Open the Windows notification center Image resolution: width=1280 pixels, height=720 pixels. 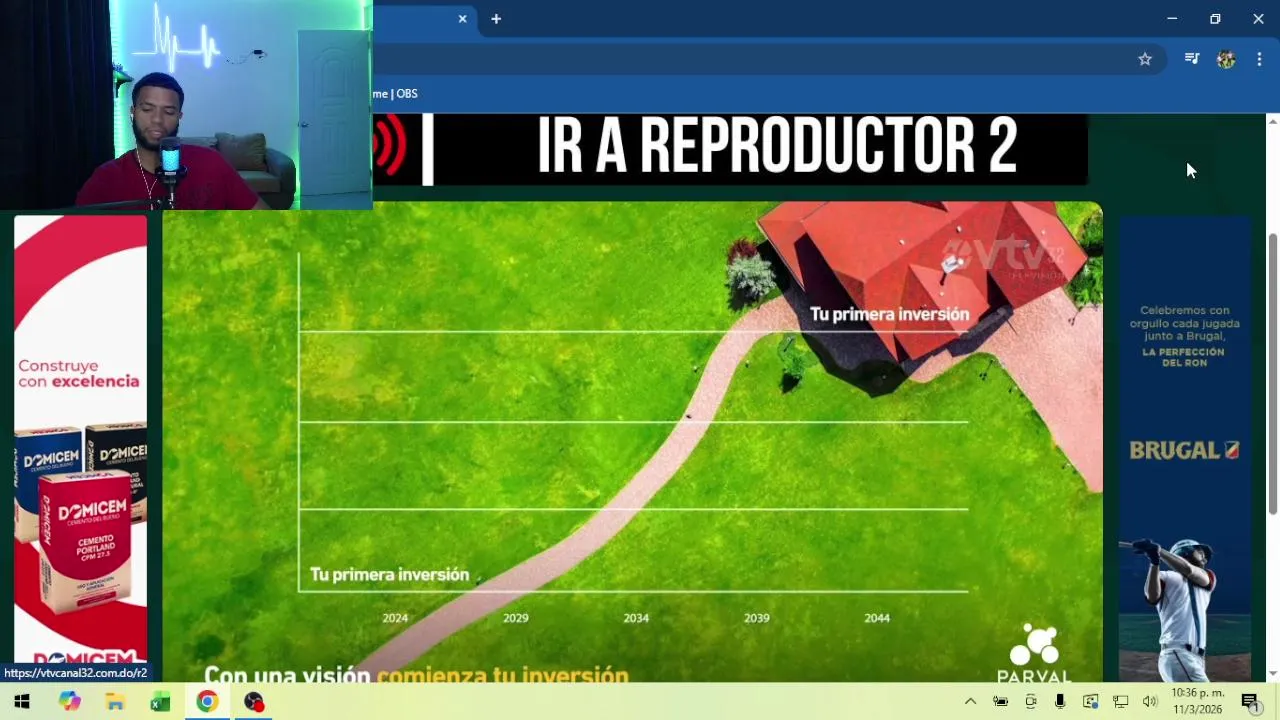(1250, 702)
